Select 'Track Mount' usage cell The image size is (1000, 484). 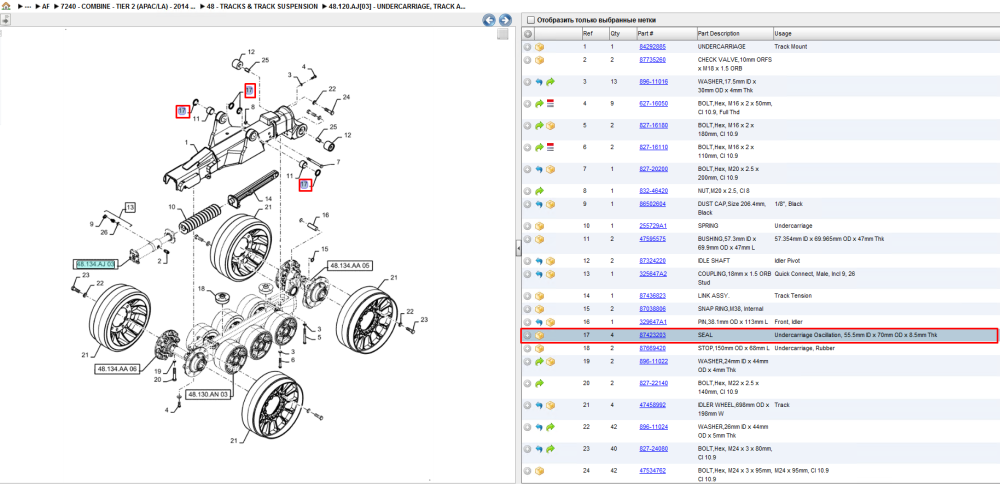790,47
